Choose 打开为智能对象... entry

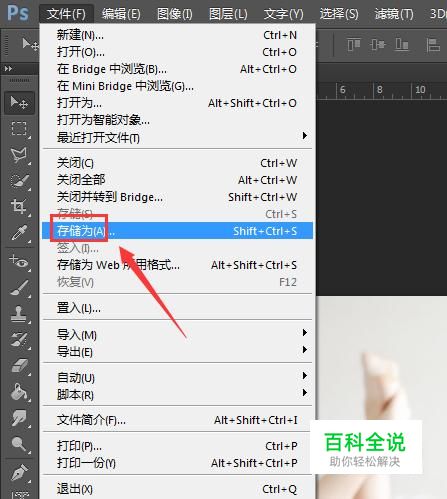pos(177,120)
